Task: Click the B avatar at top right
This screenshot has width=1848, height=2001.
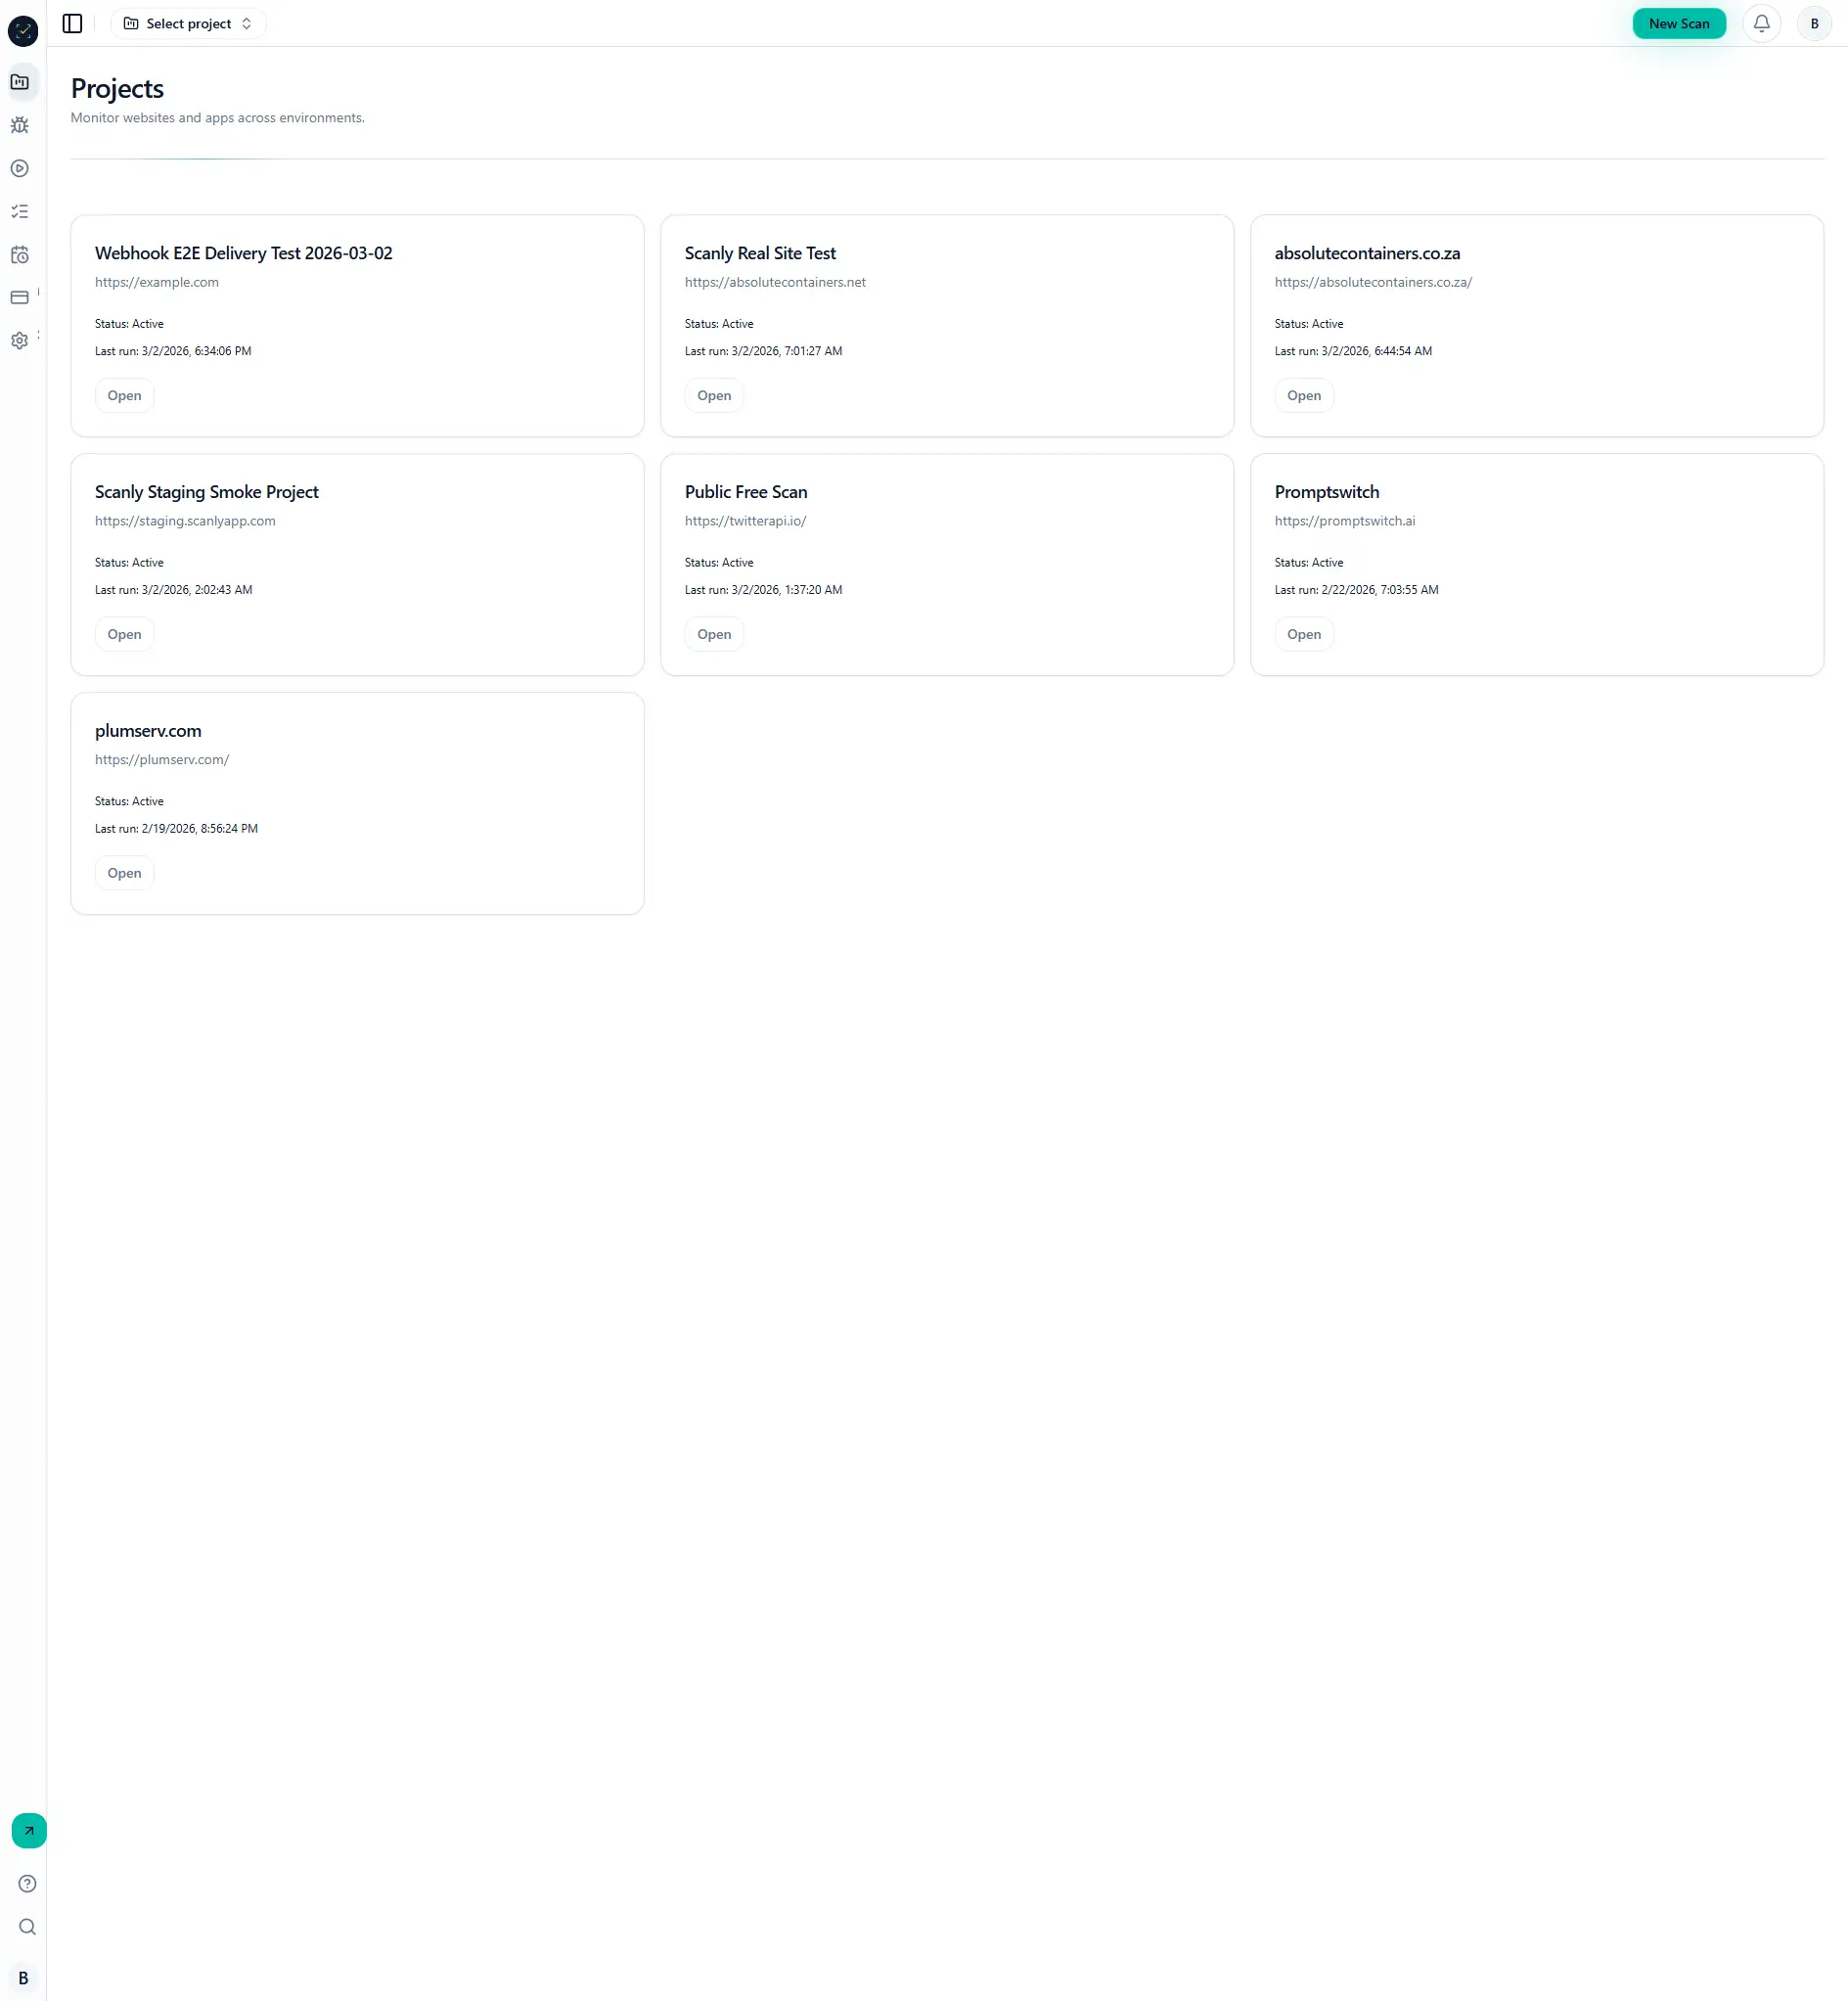Action: pyautogui.click(x=1813, y=23)
